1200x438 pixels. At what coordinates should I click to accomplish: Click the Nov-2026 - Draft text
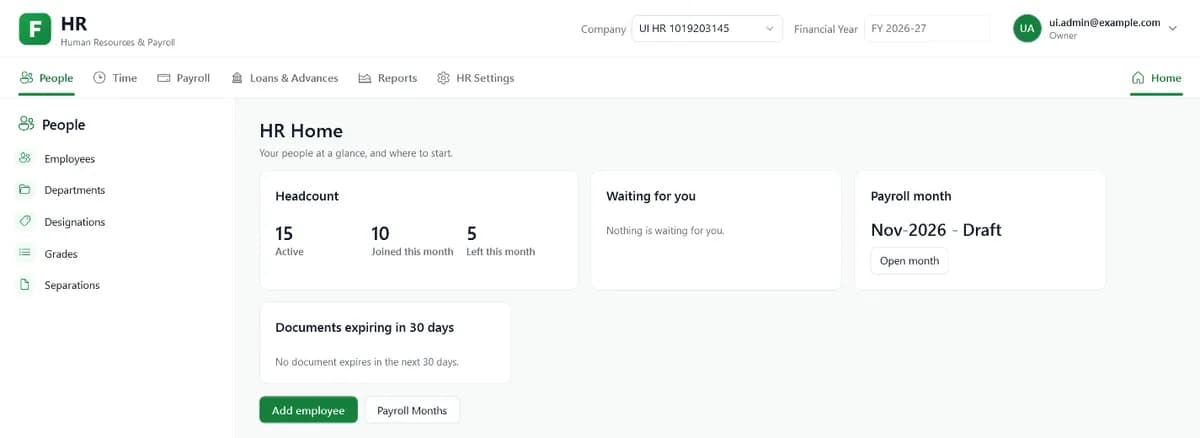(x=936, y=229)
